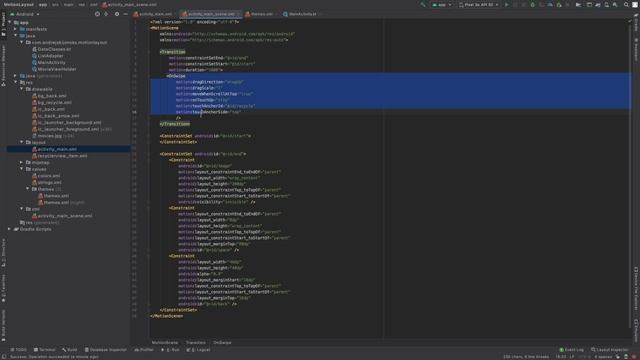Click the Make Project hammer icon

pyautogui.click(x=423, y=5)
